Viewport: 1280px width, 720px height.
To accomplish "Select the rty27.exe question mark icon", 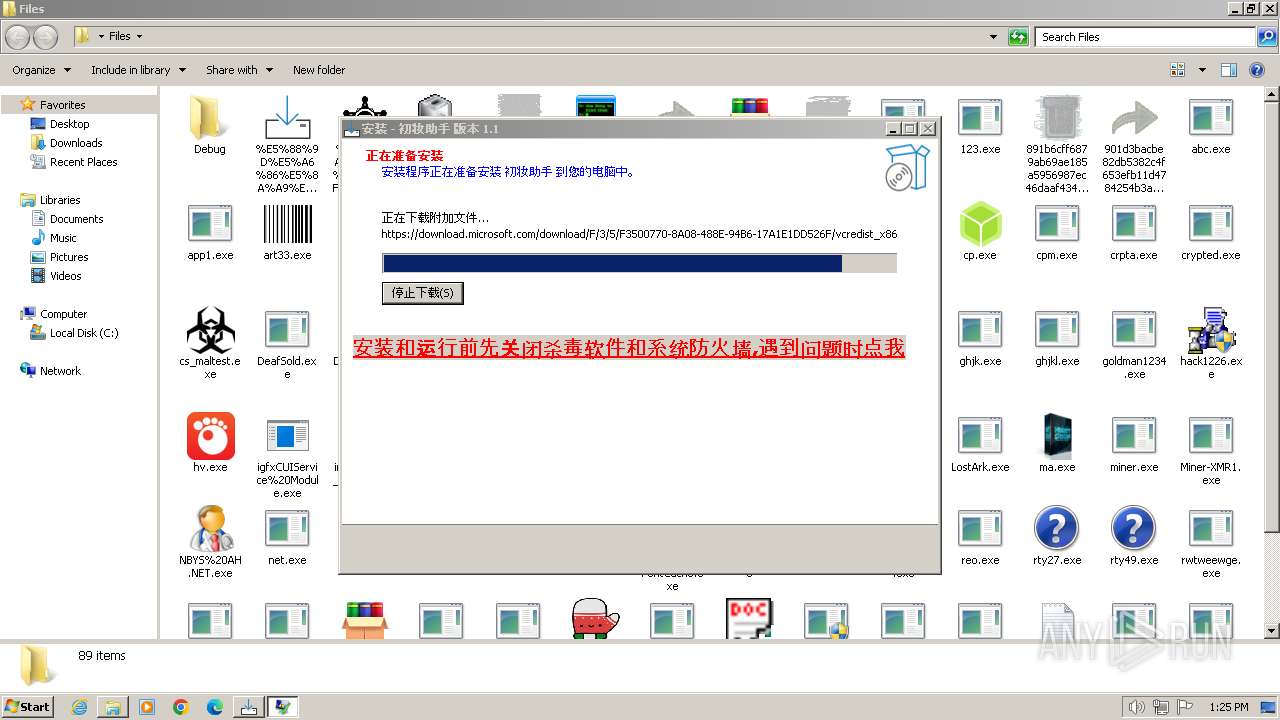I will [1057, 529].
